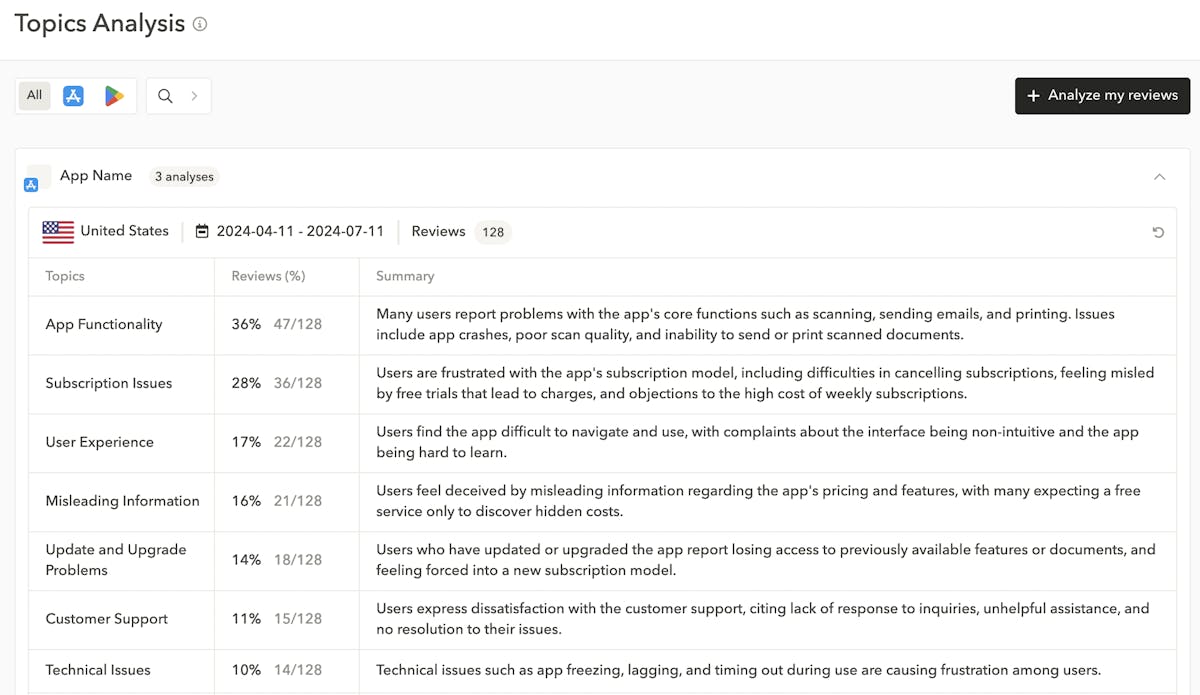Open the search magnifier icon

tap(165, 96)
